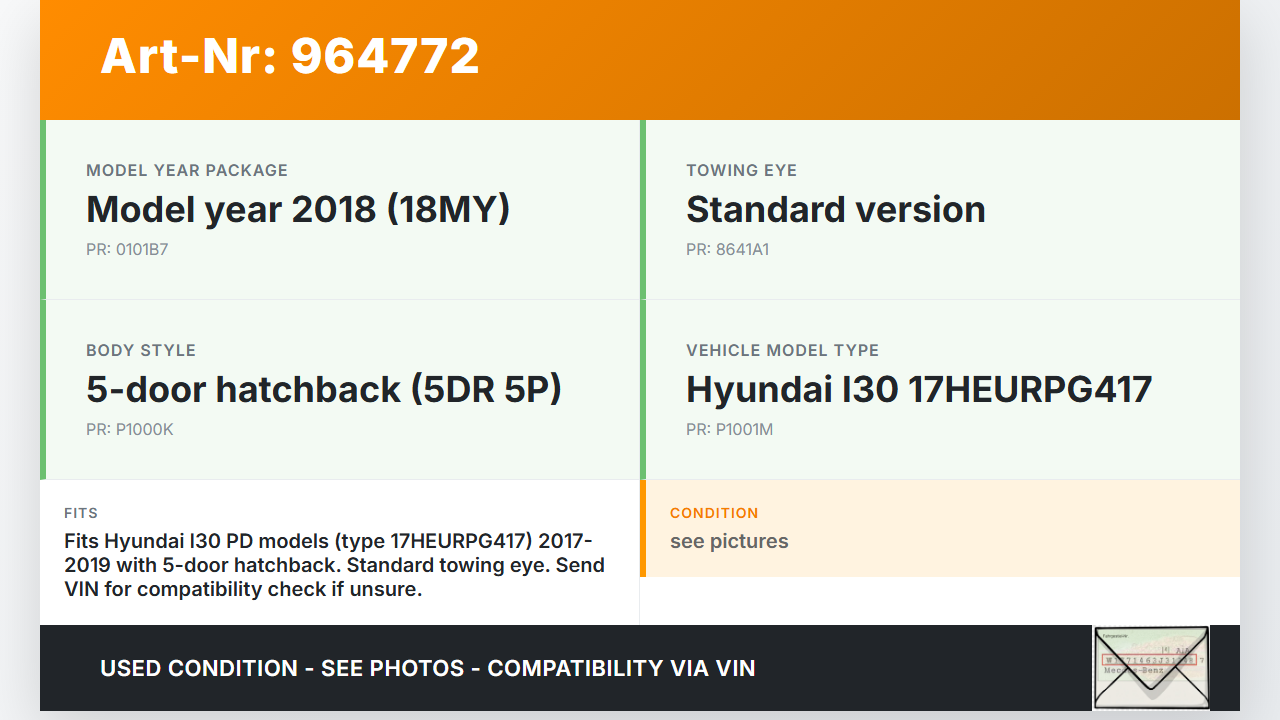Click the TOWING EYE label
Viewport: 1280px width, 720px height.
click(x=741, y=170)
